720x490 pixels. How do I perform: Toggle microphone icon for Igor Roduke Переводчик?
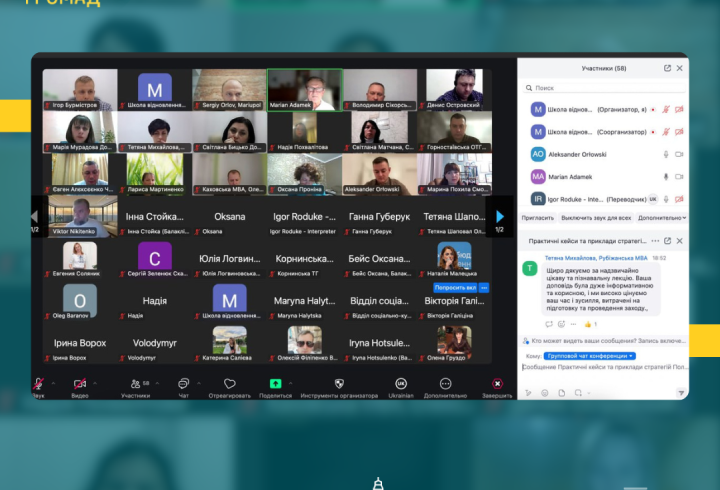[x=666, y=199]
